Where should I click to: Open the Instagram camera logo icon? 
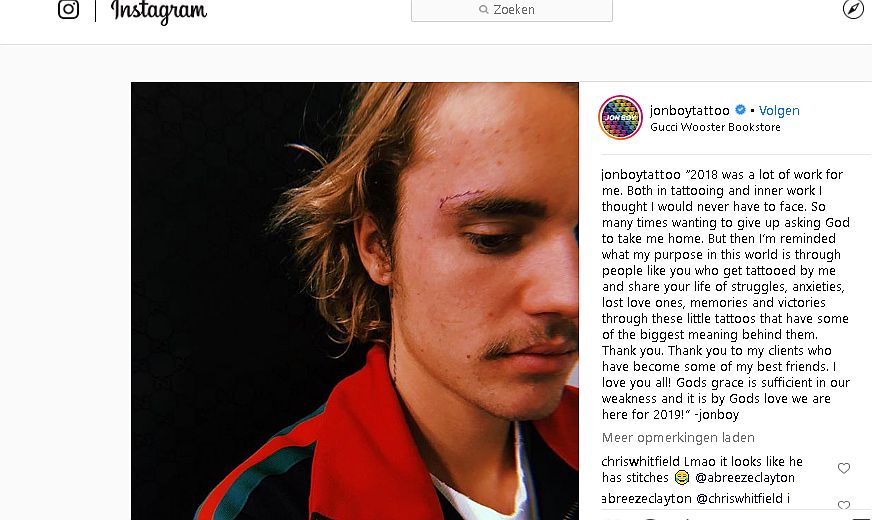pos(68,9)
